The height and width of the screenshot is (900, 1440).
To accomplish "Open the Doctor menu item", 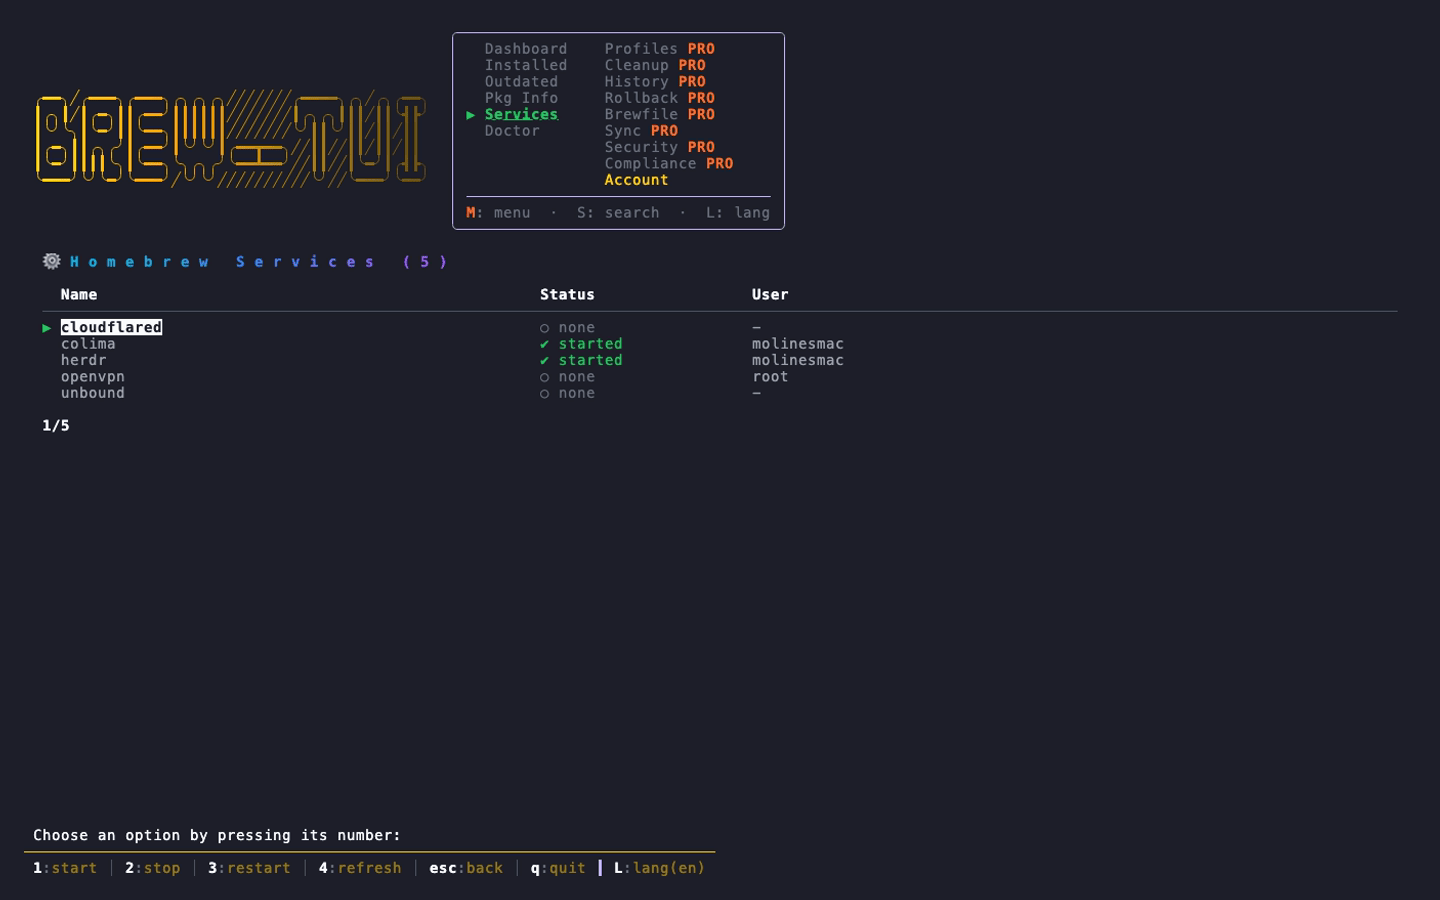I will 512,131.
